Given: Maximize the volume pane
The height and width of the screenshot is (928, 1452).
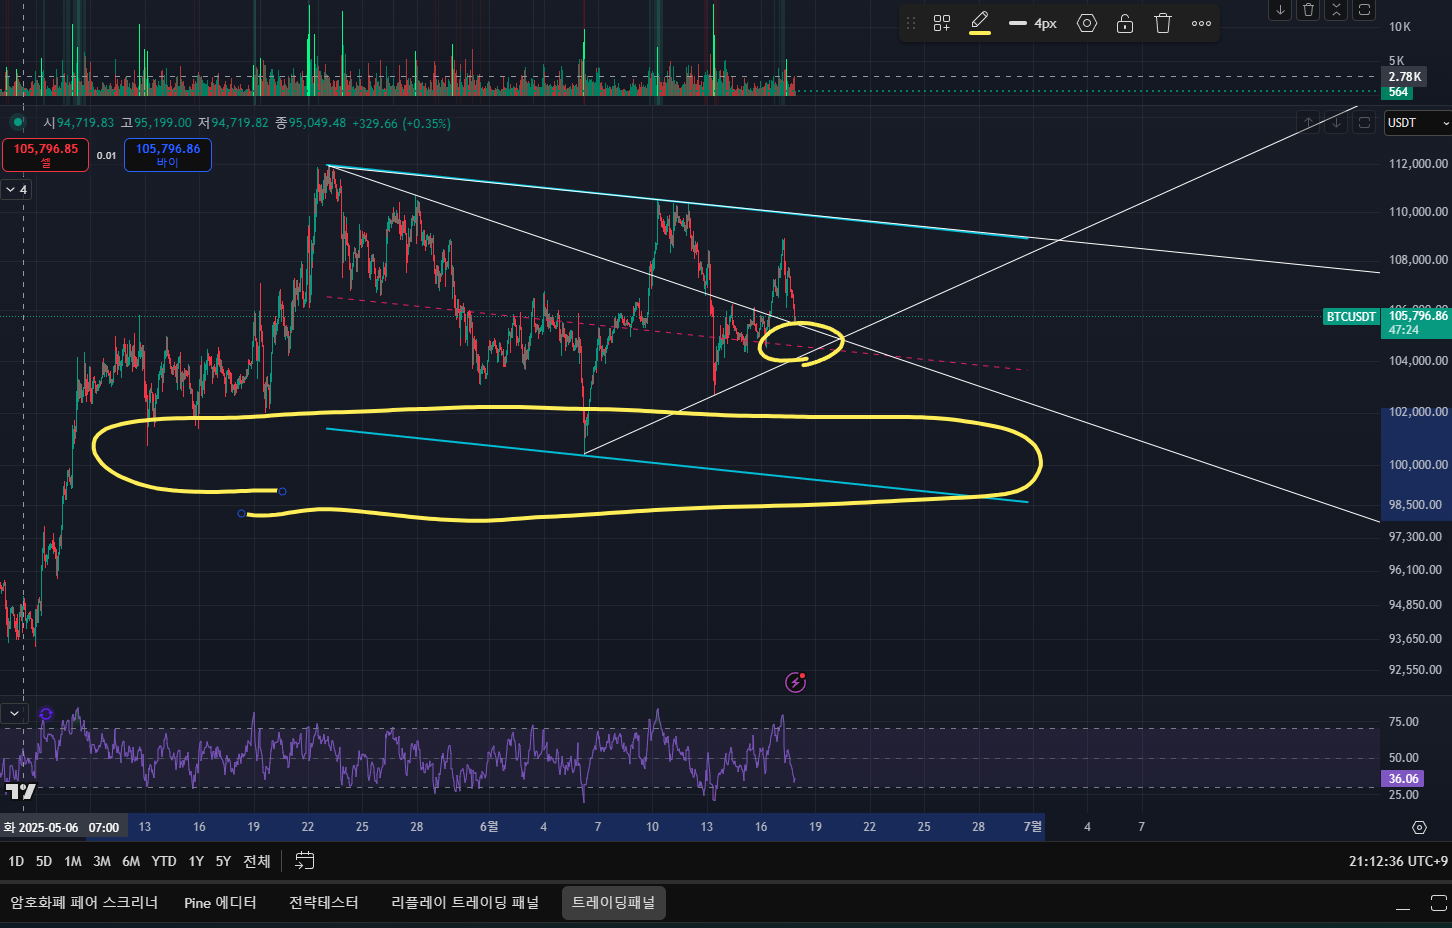Looking at the screenshot, I should (x=1364, y=10).
